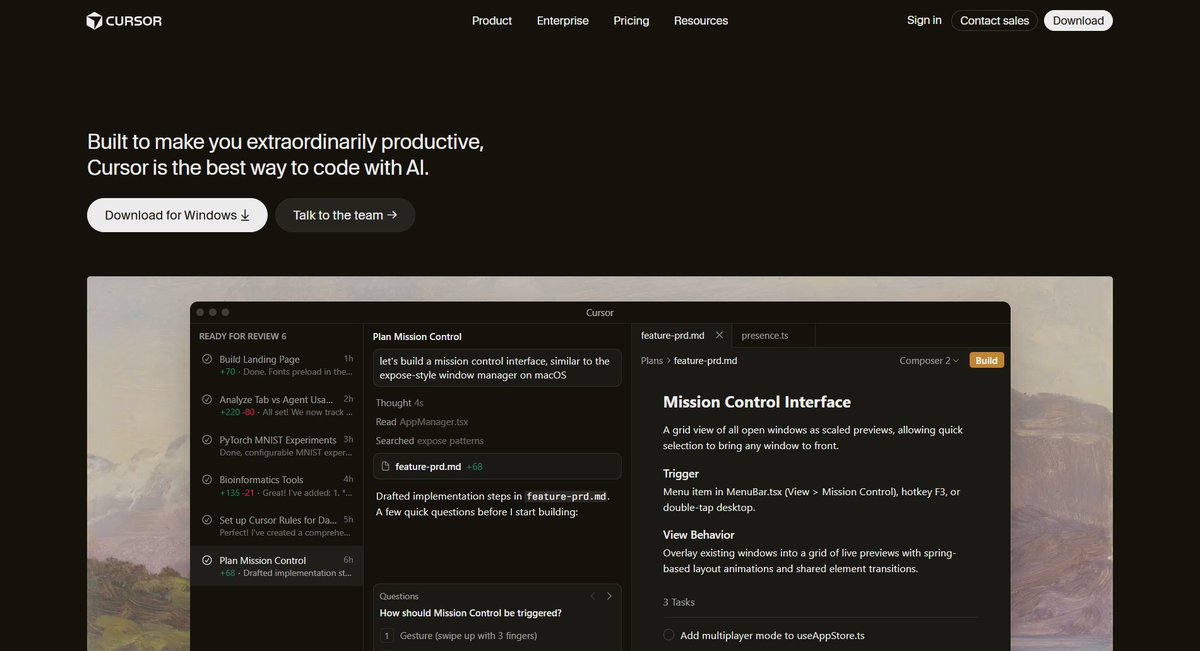
Task: Click Download for Windows button
Action: pos(177,215)
